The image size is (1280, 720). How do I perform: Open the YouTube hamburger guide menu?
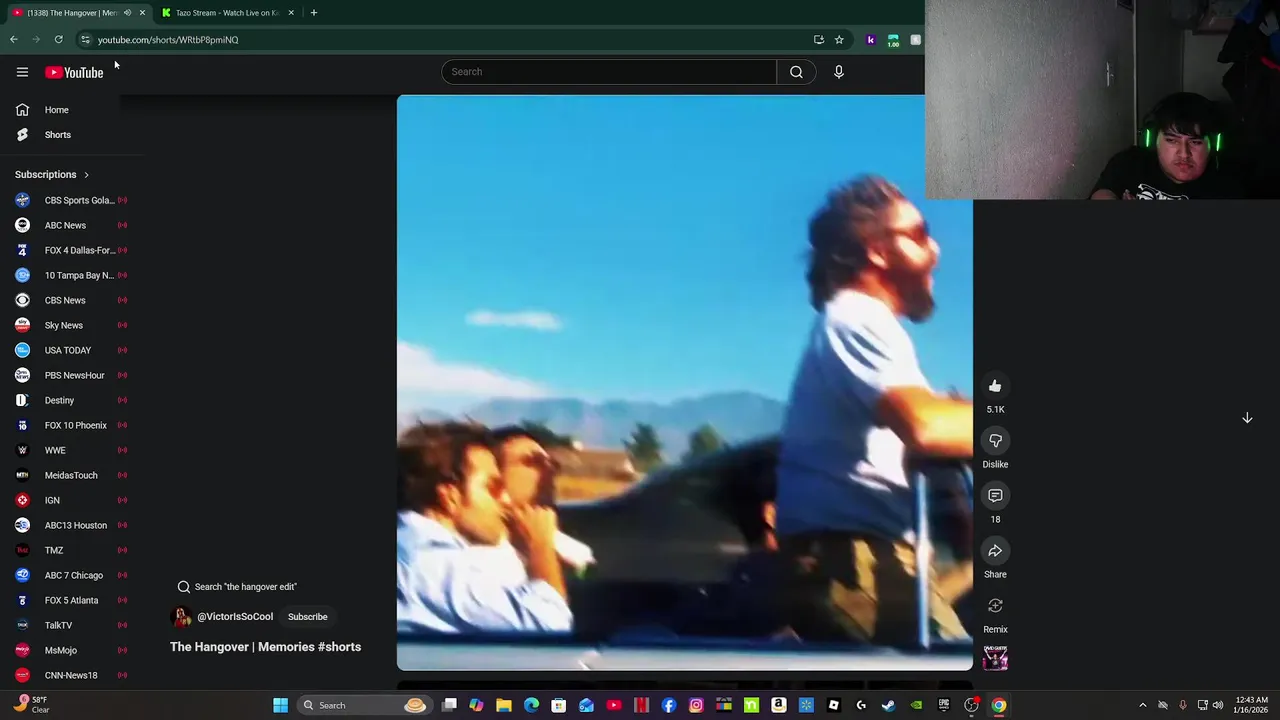22,72
